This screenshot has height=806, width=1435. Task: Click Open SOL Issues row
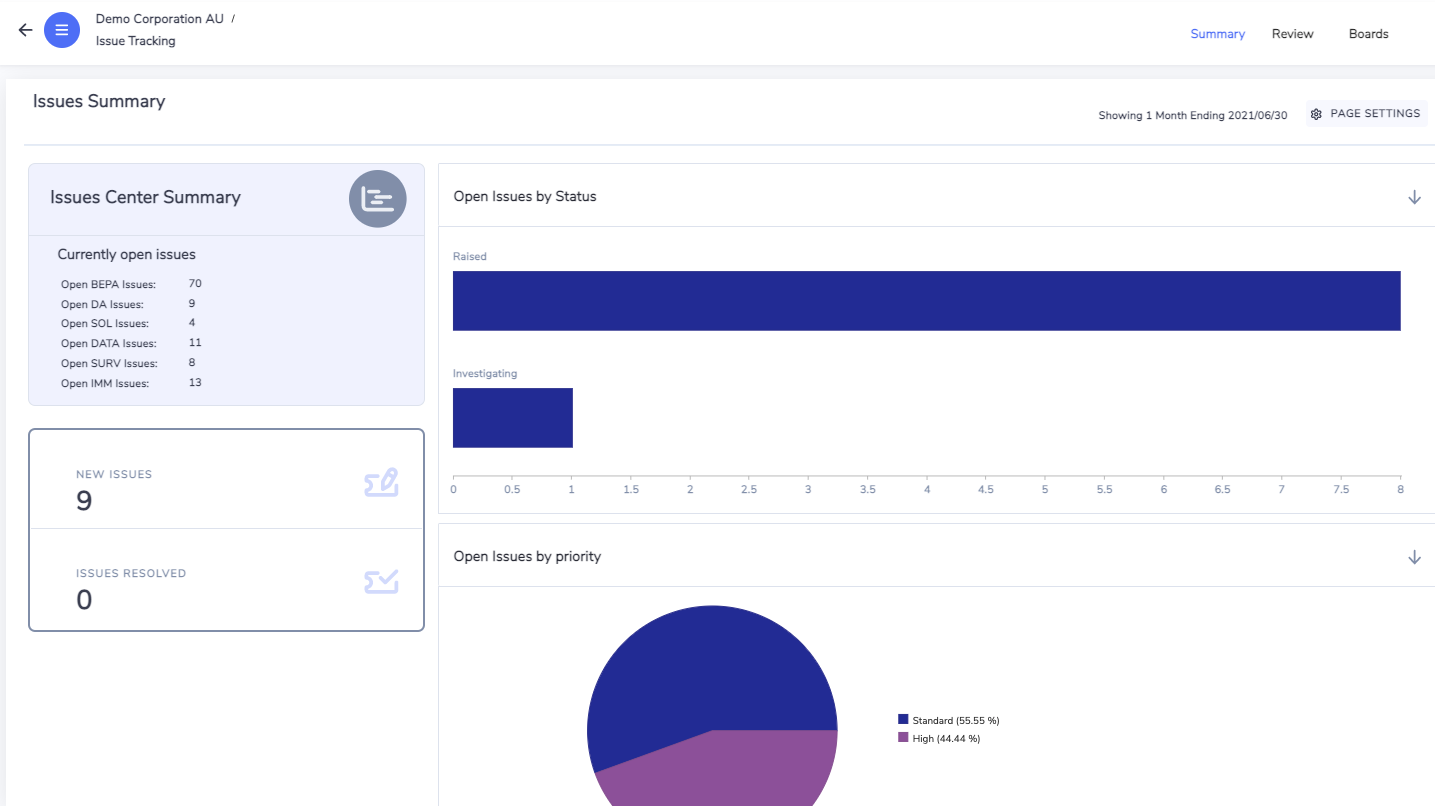pos(128,324)
